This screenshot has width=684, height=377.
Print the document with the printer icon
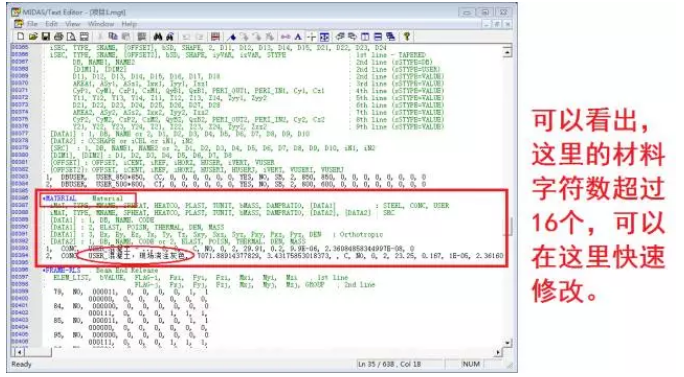click(x=58, y=37)
